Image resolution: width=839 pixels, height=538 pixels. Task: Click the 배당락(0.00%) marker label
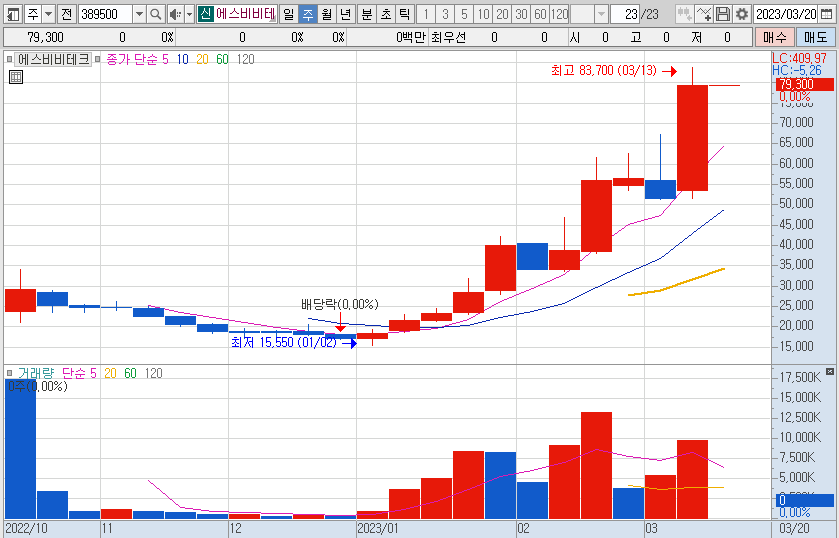pyautogui.click(x=340, y=305)
